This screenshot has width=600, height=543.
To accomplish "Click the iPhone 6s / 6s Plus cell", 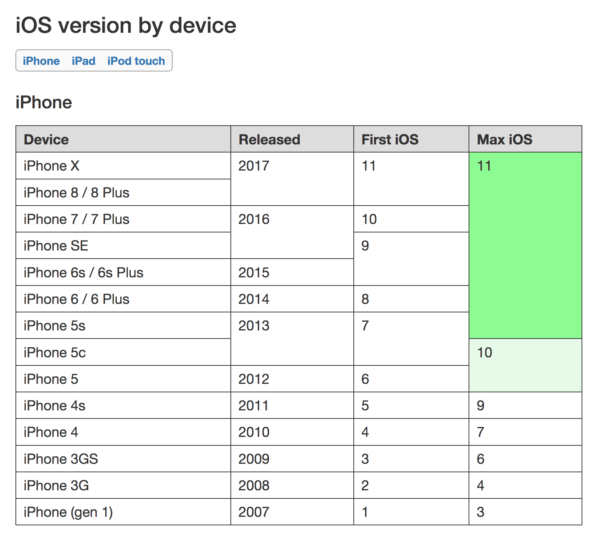I will 83,272.
